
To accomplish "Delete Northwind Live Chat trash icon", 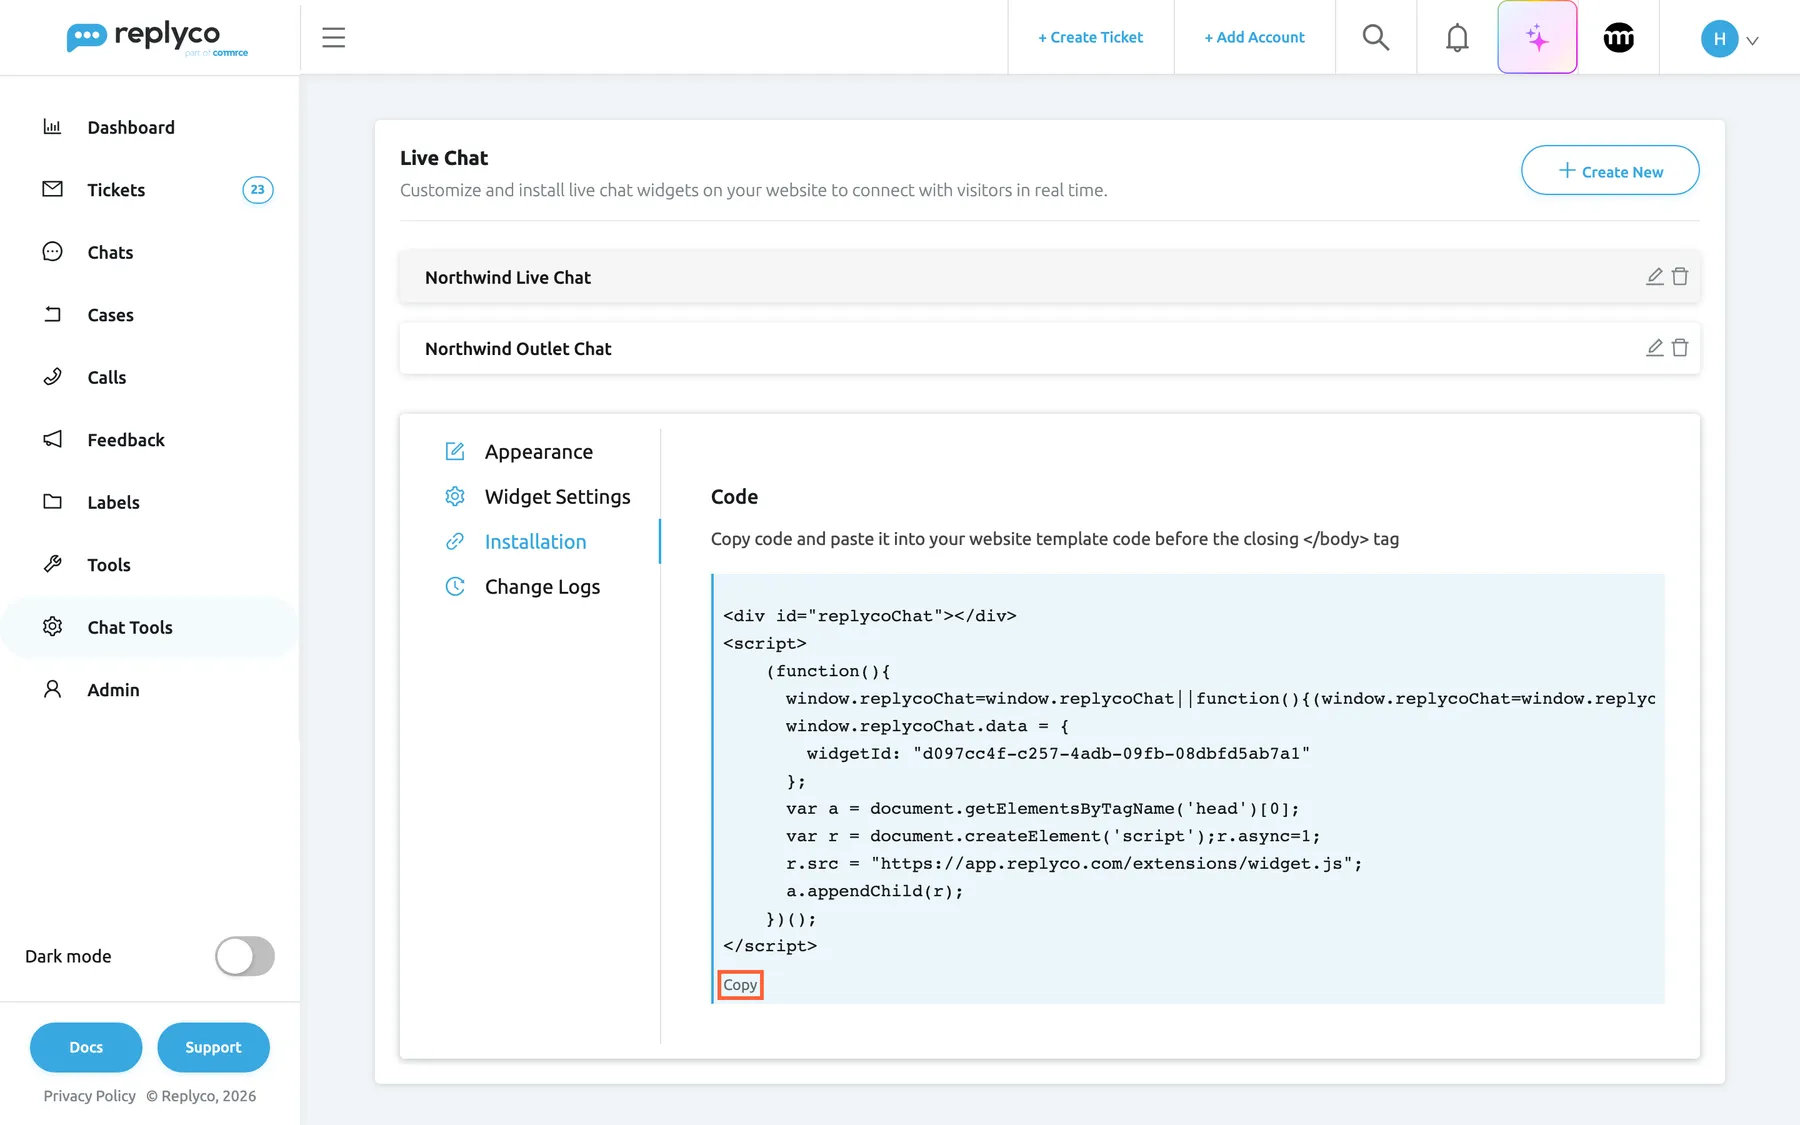I will (1680, 277).
